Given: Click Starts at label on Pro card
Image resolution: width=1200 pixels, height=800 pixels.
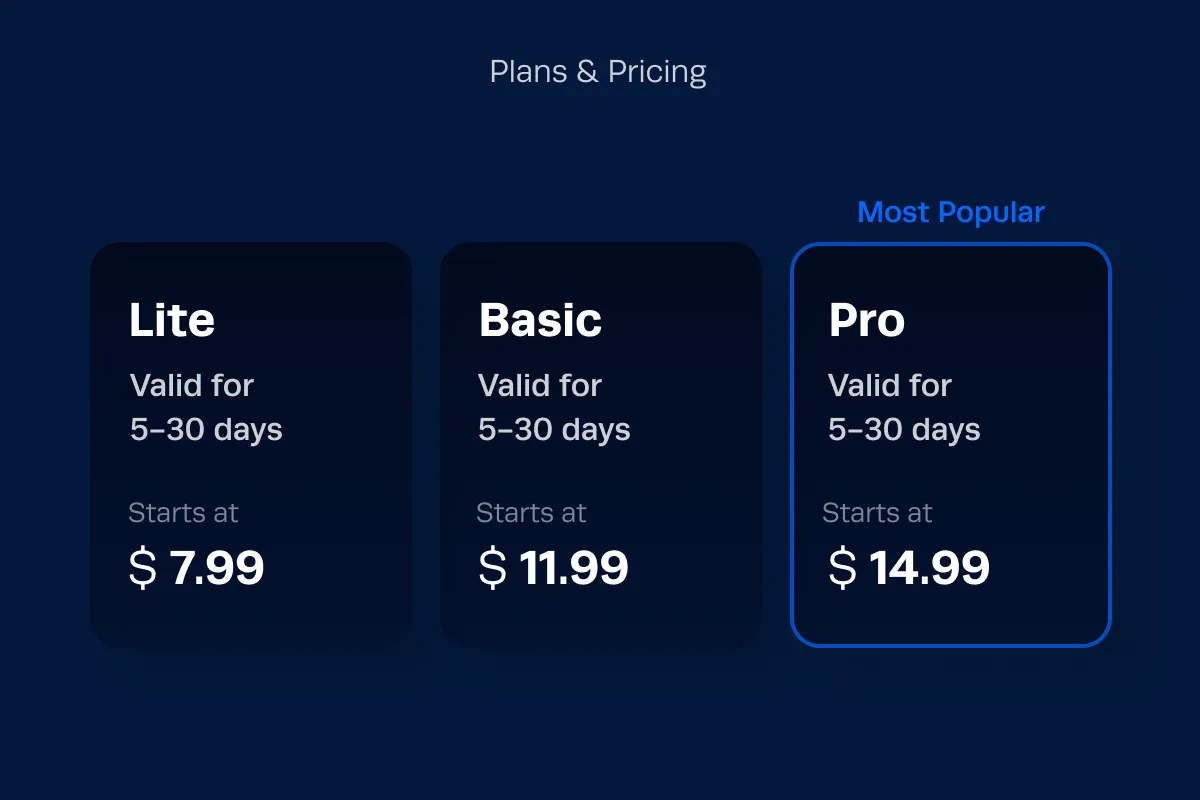Looking at the screenshot, I should [x=877, y=513].
